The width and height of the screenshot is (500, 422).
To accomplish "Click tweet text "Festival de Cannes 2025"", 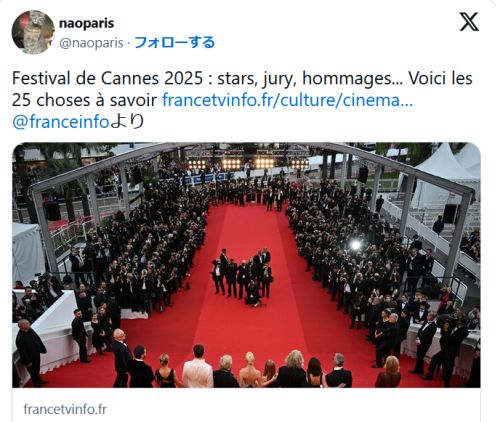I will tap(107, 79).
